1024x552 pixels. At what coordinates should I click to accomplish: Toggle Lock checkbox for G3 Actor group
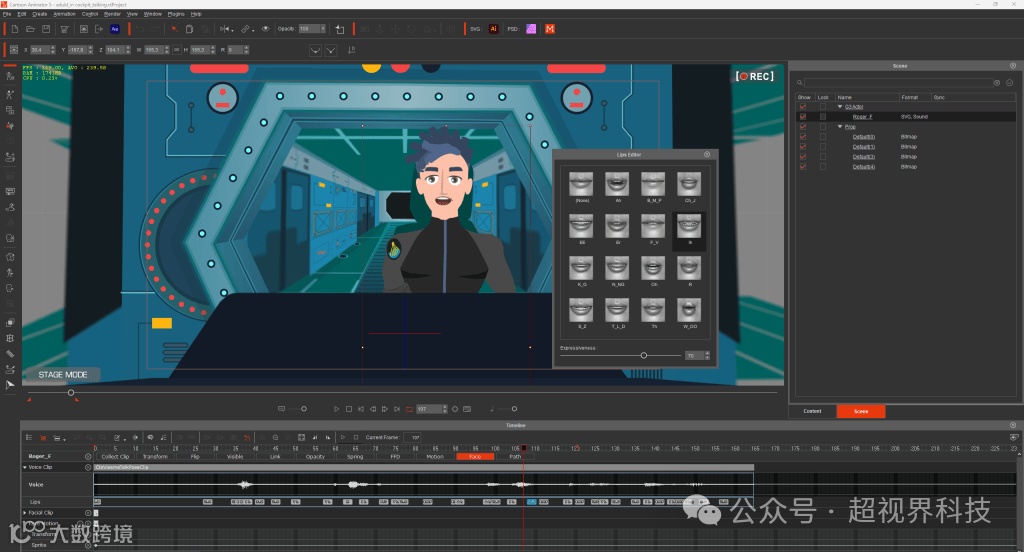click(823, 106)
